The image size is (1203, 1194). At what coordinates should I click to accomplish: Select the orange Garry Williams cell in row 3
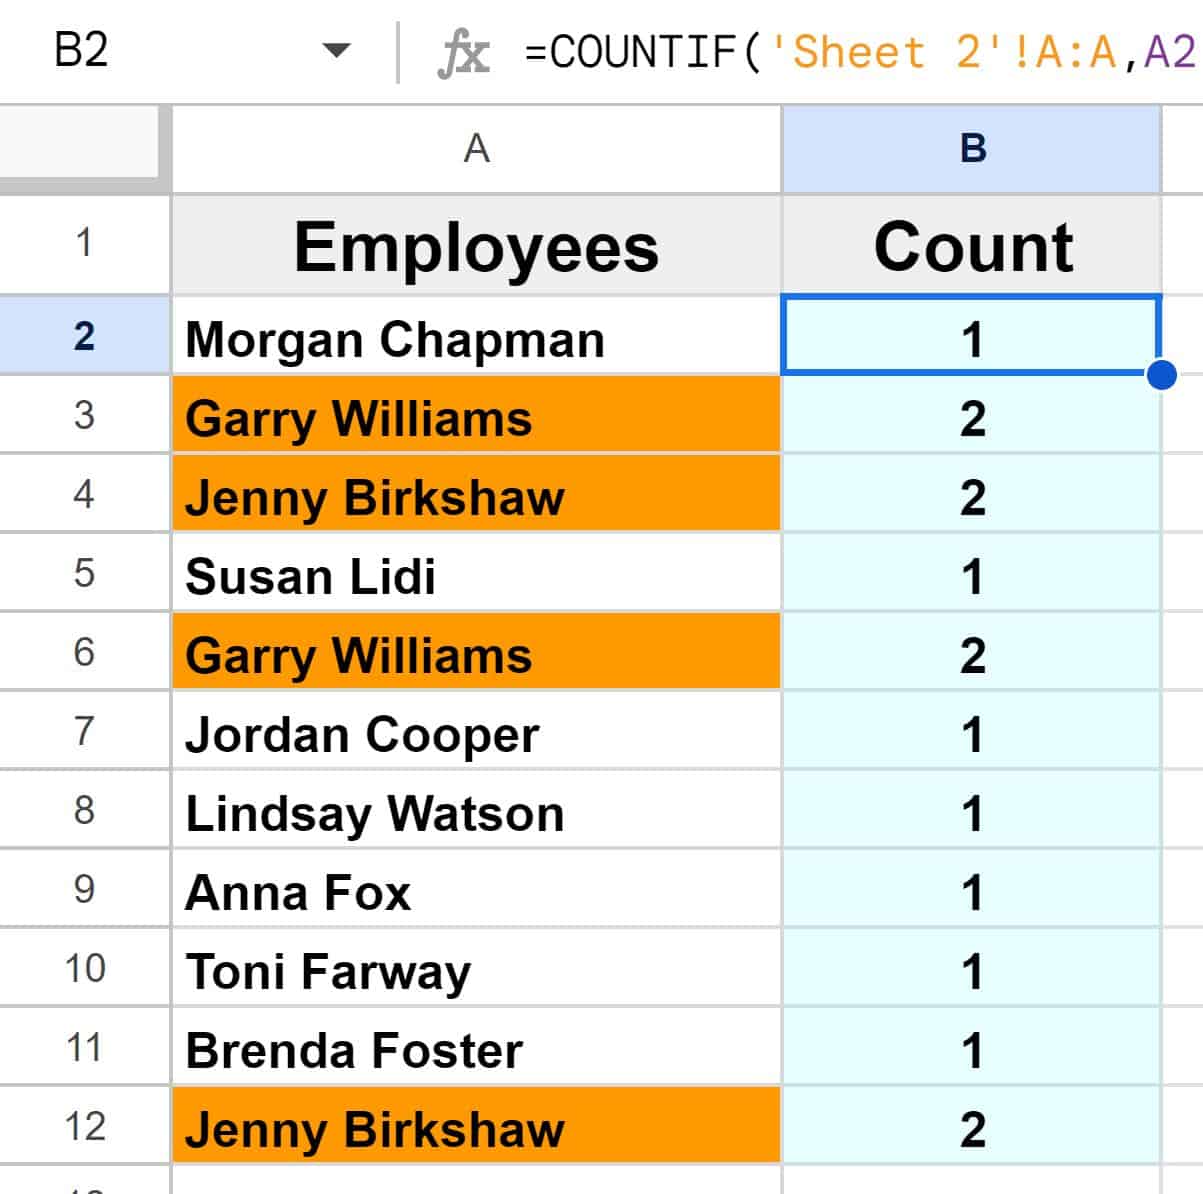[475, 418]
